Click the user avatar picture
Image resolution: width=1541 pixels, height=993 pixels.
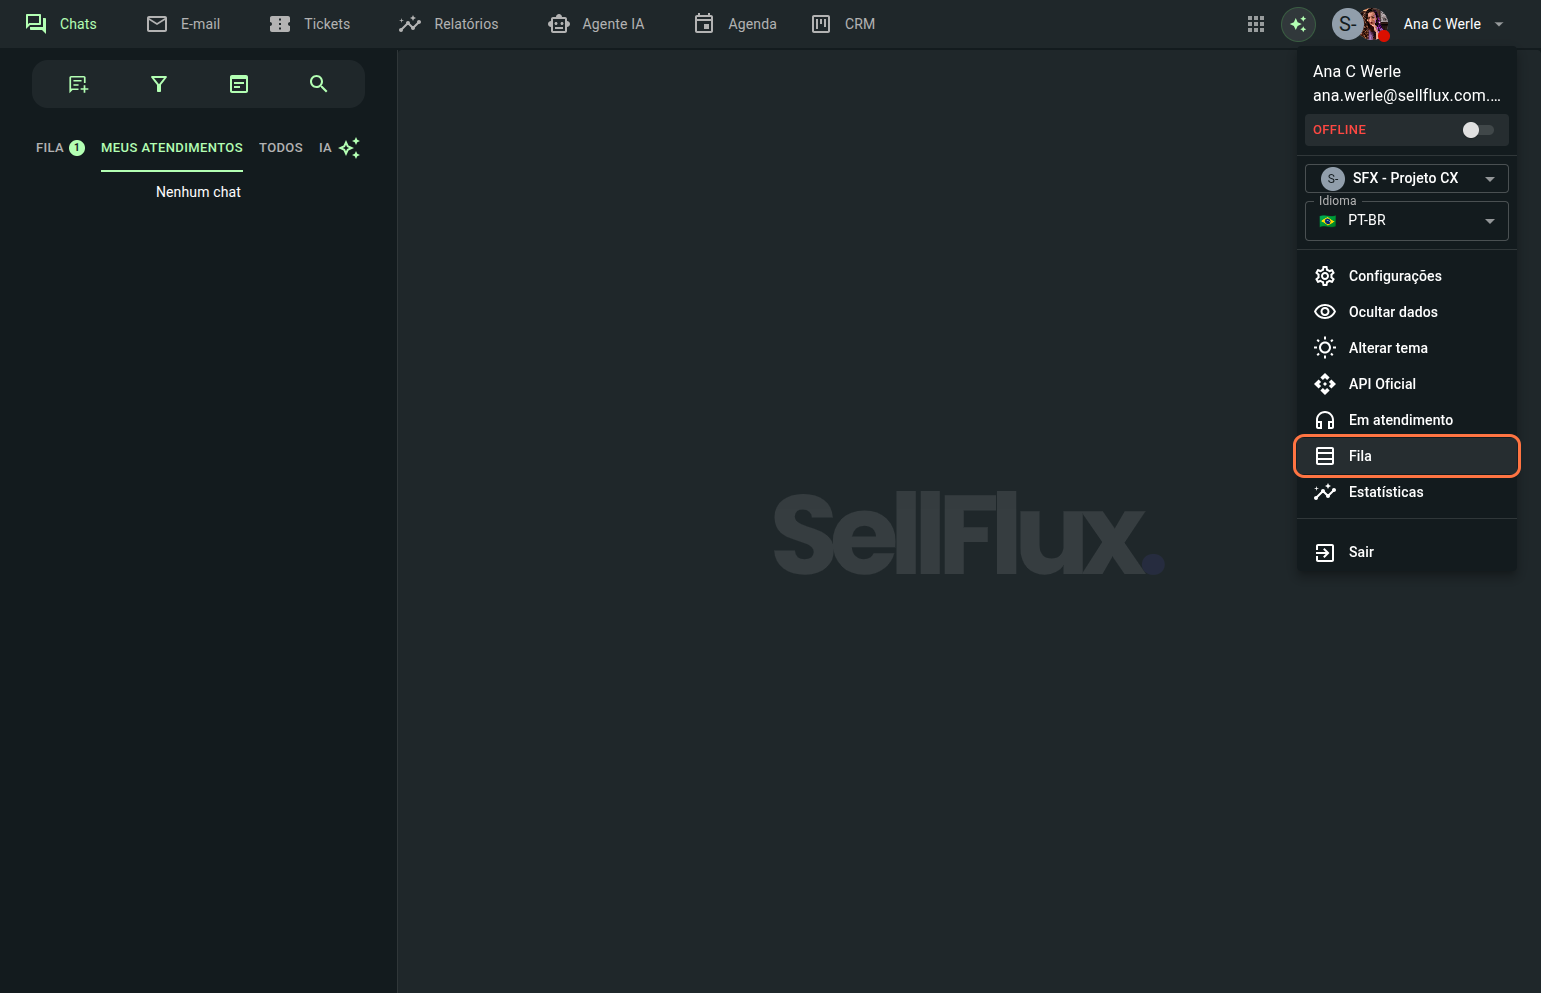(x=1374, y=24)
